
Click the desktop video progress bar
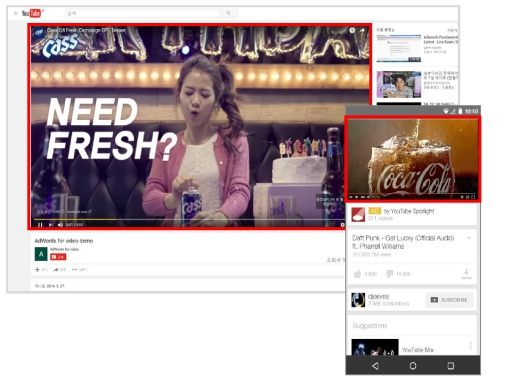pos(188,219)
